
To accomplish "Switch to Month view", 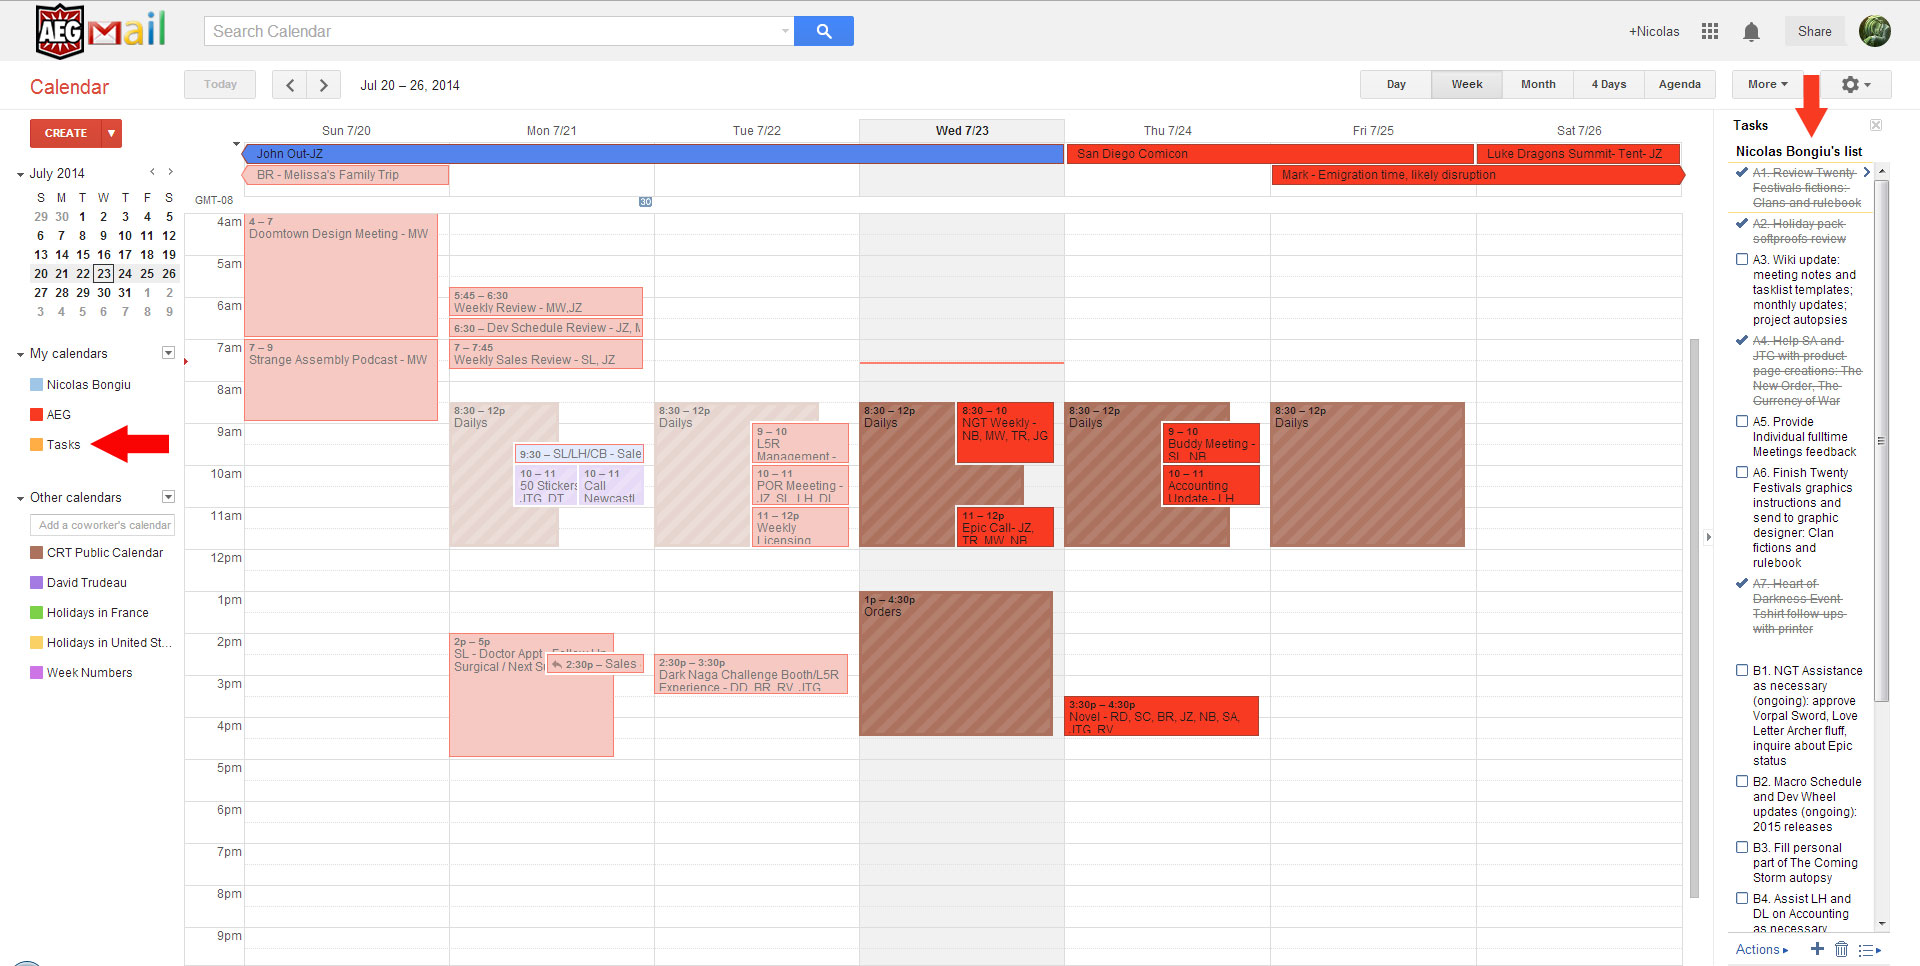I will point(1538,85).
